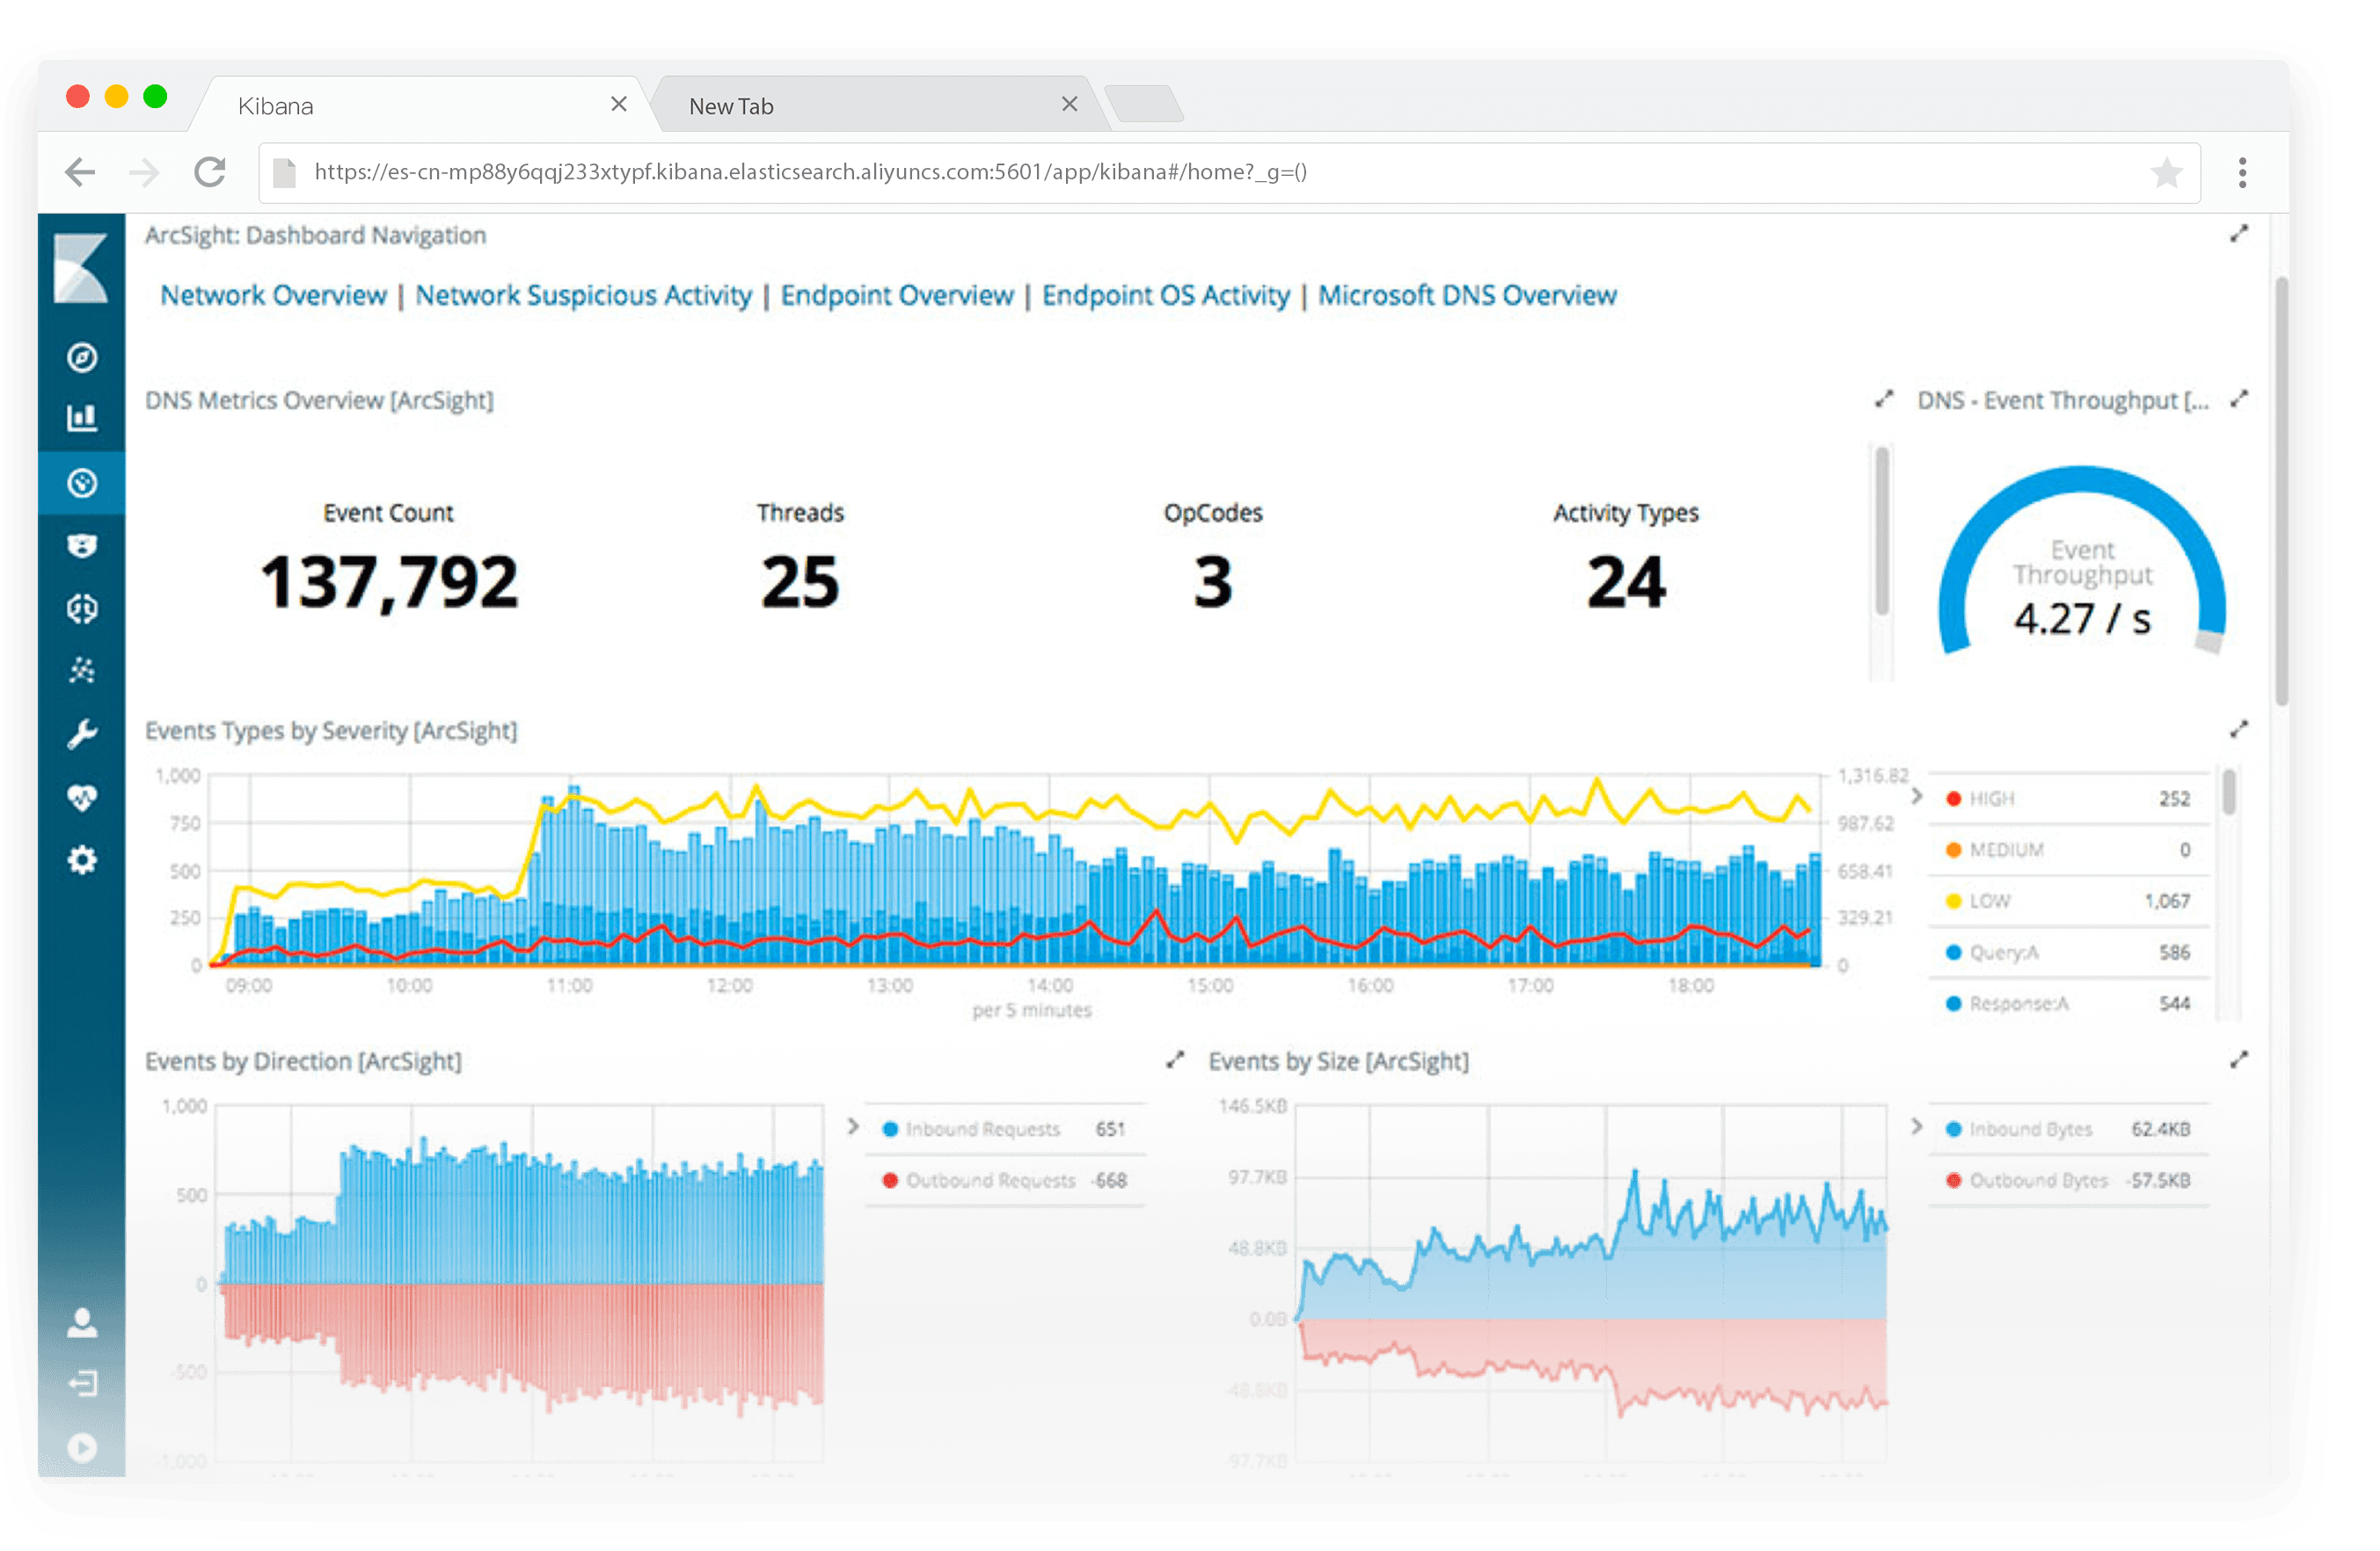Toggle legend of Events by Size chart
The image size is (2380, 1551).
1916,1126
